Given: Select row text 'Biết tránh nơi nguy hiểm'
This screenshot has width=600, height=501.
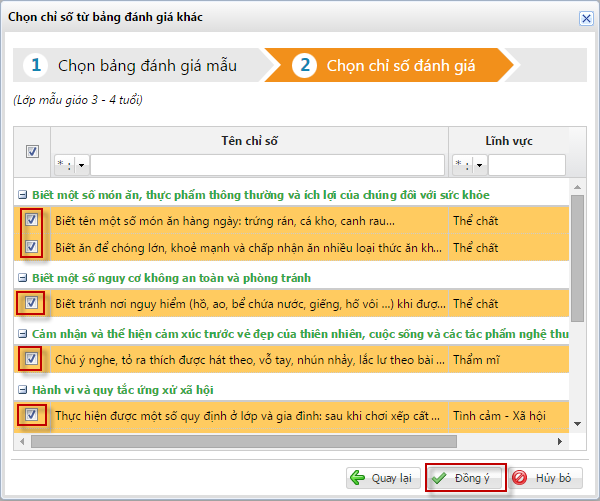Looking at the screenshot, I should (250, 304).
